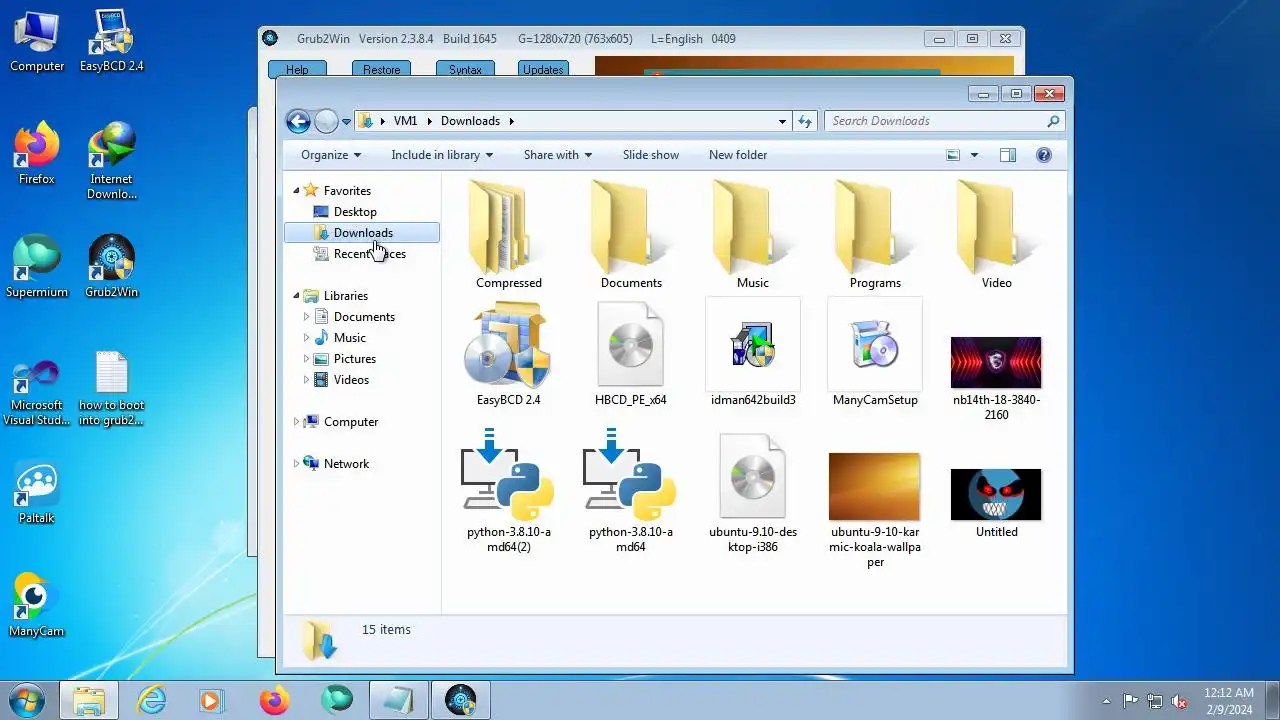Open the Video folder
The image size is (1280, 720).
click(x=997, y=227)
